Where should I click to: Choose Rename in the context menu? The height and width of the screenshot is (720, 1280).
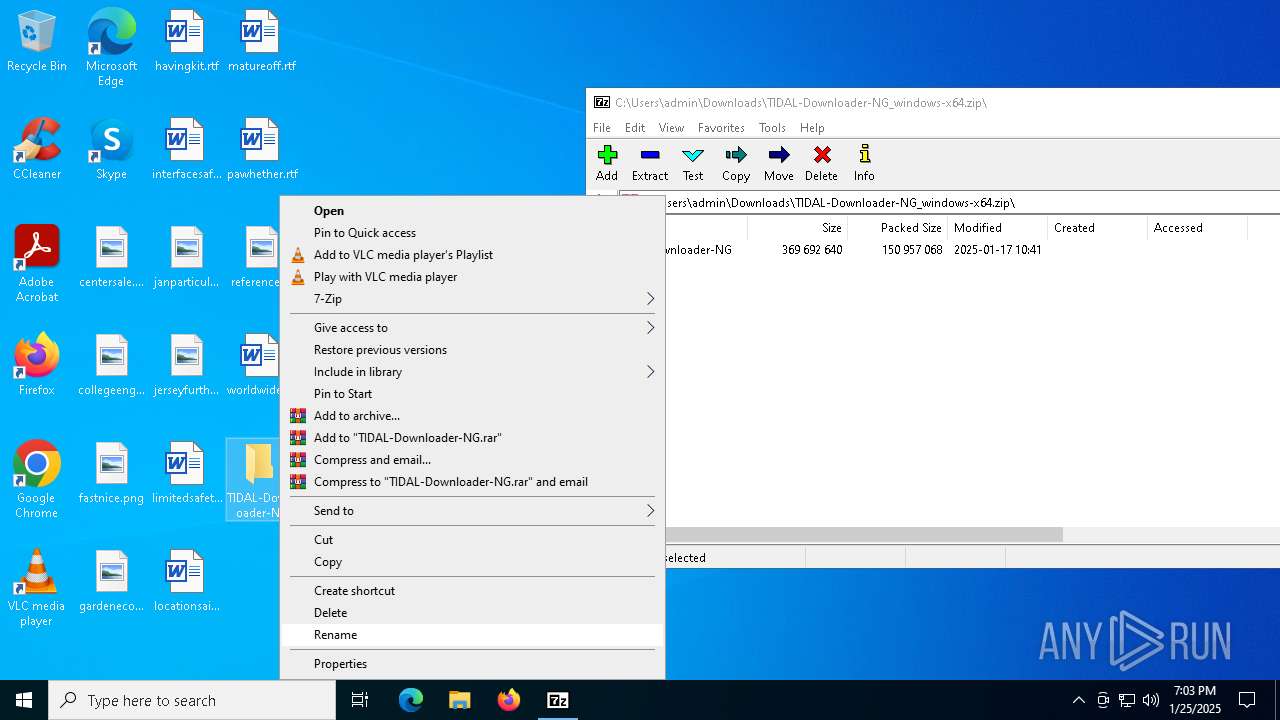coord(472,635)
